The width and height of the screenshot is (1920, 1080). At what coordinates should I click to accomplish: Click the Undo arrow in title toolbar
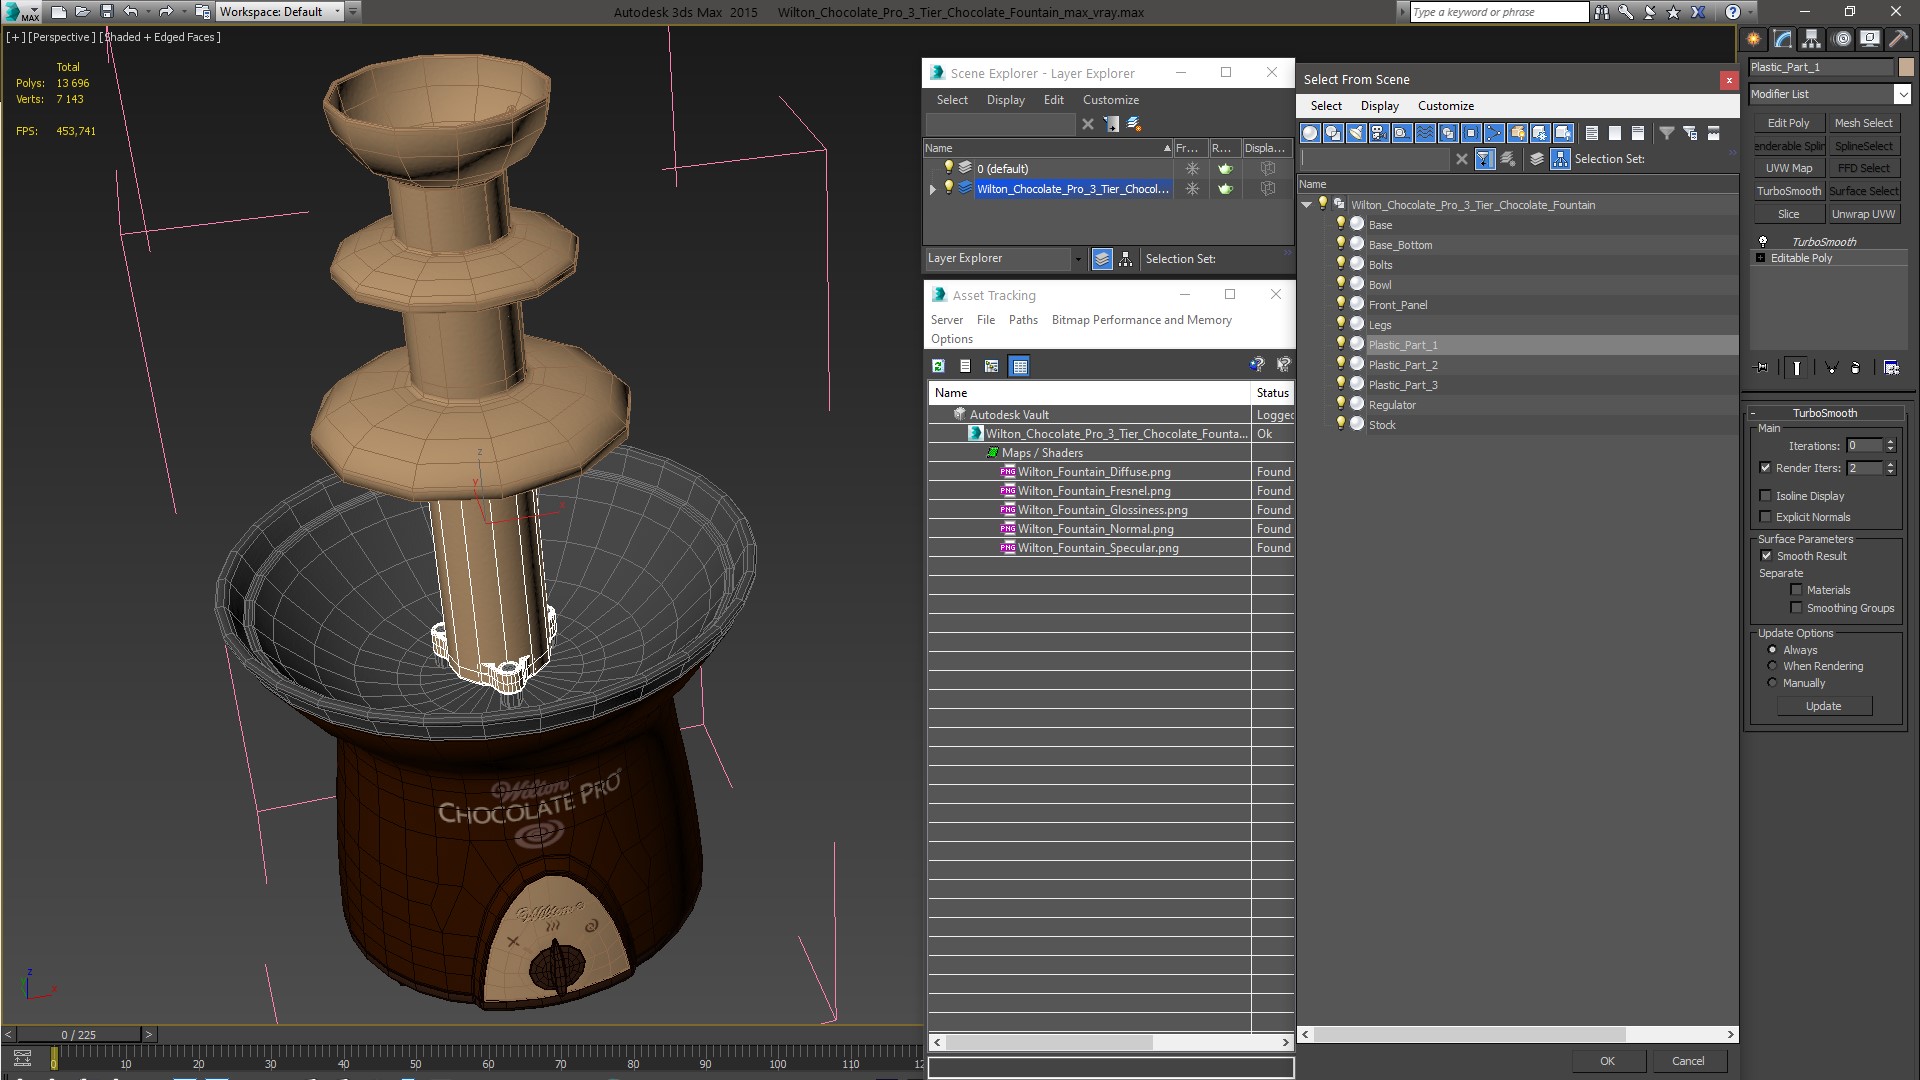(130, 12)
